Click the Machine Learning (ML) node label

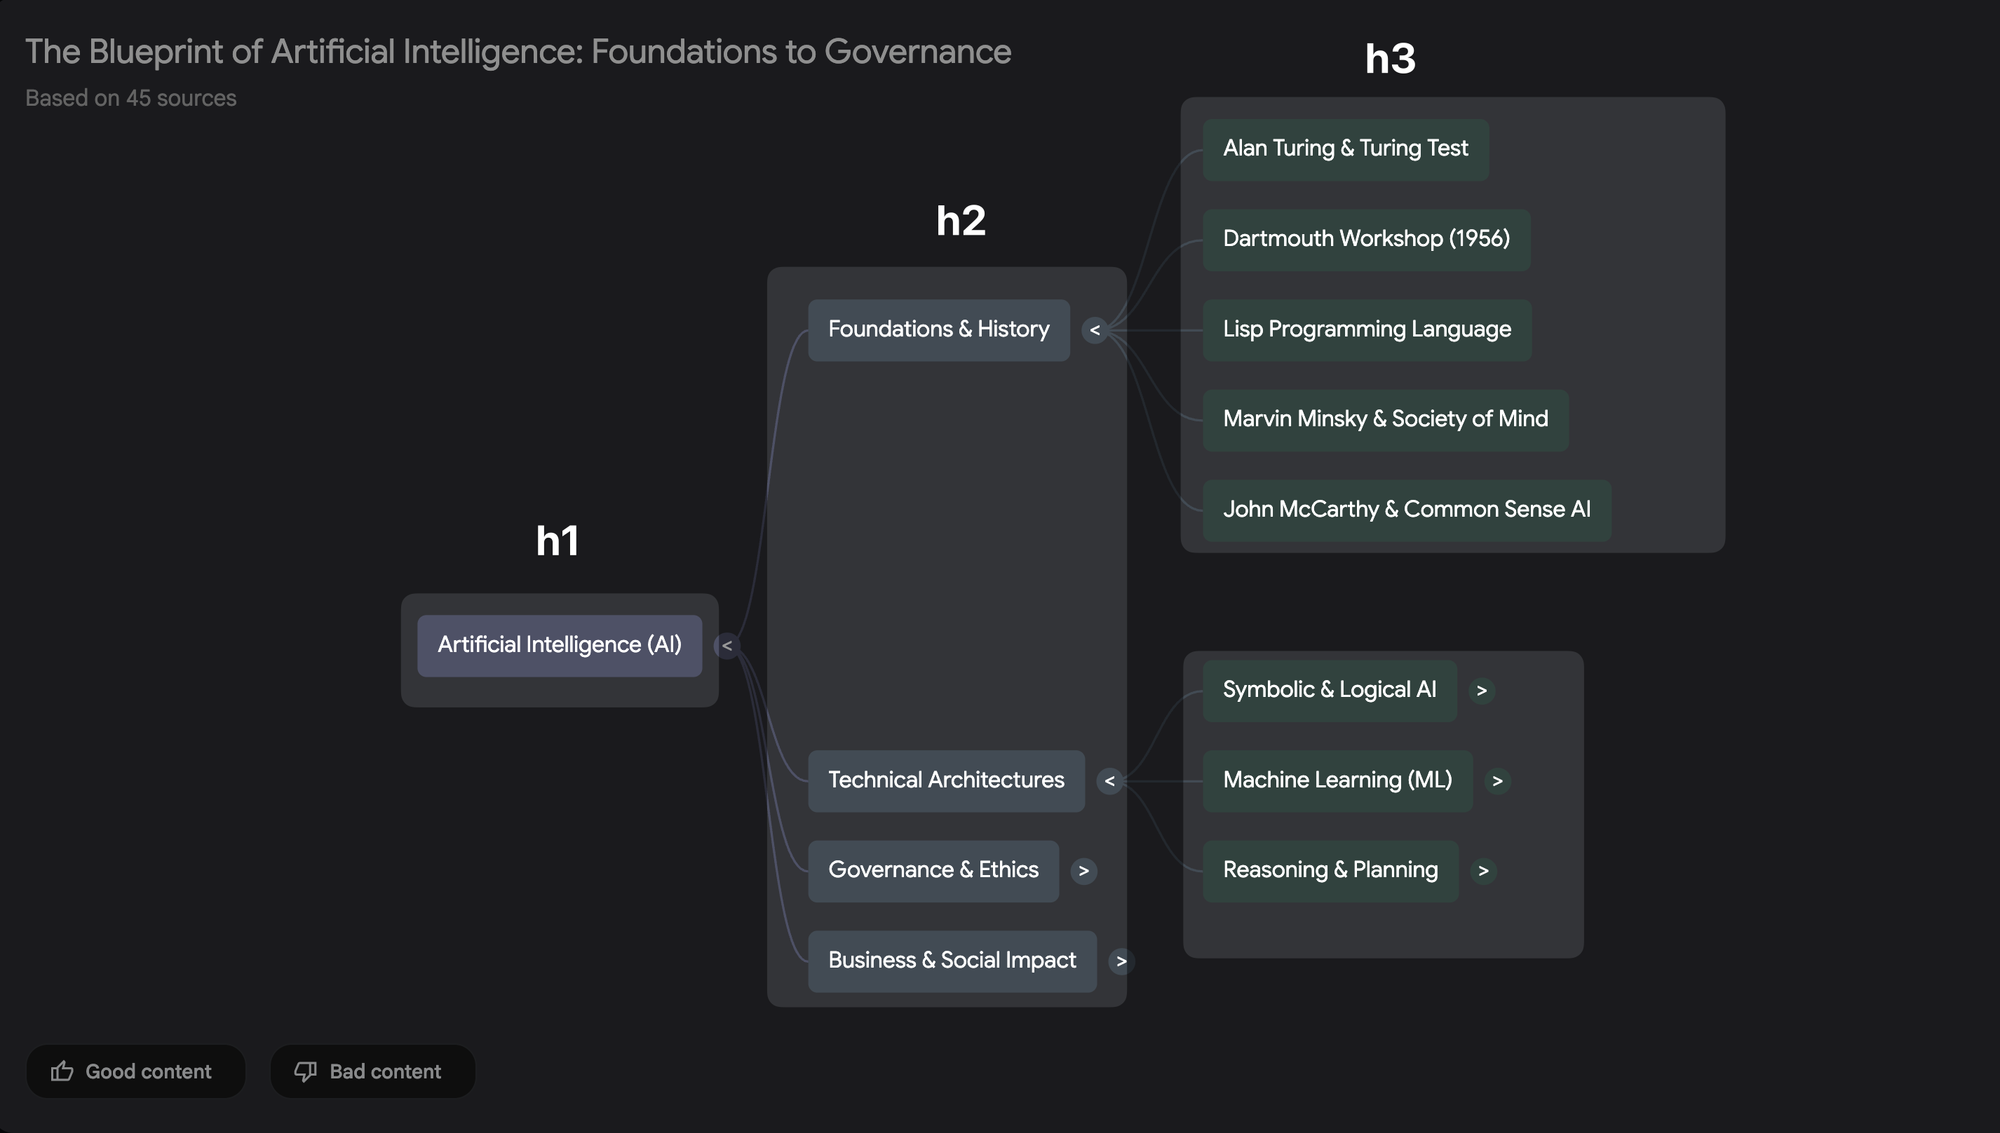(1337, 781)
